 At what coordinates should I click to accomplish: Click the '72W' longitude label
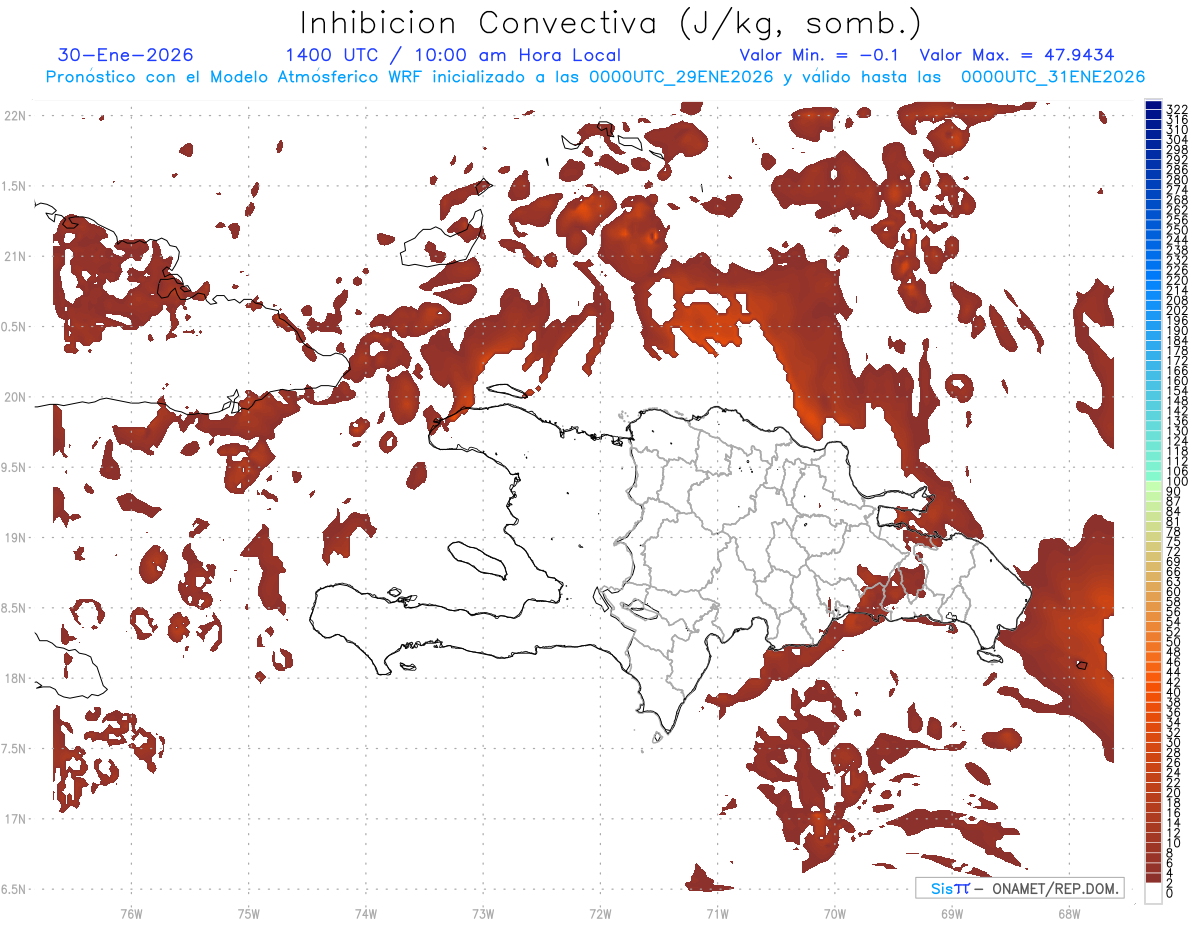tap(600, 913)
